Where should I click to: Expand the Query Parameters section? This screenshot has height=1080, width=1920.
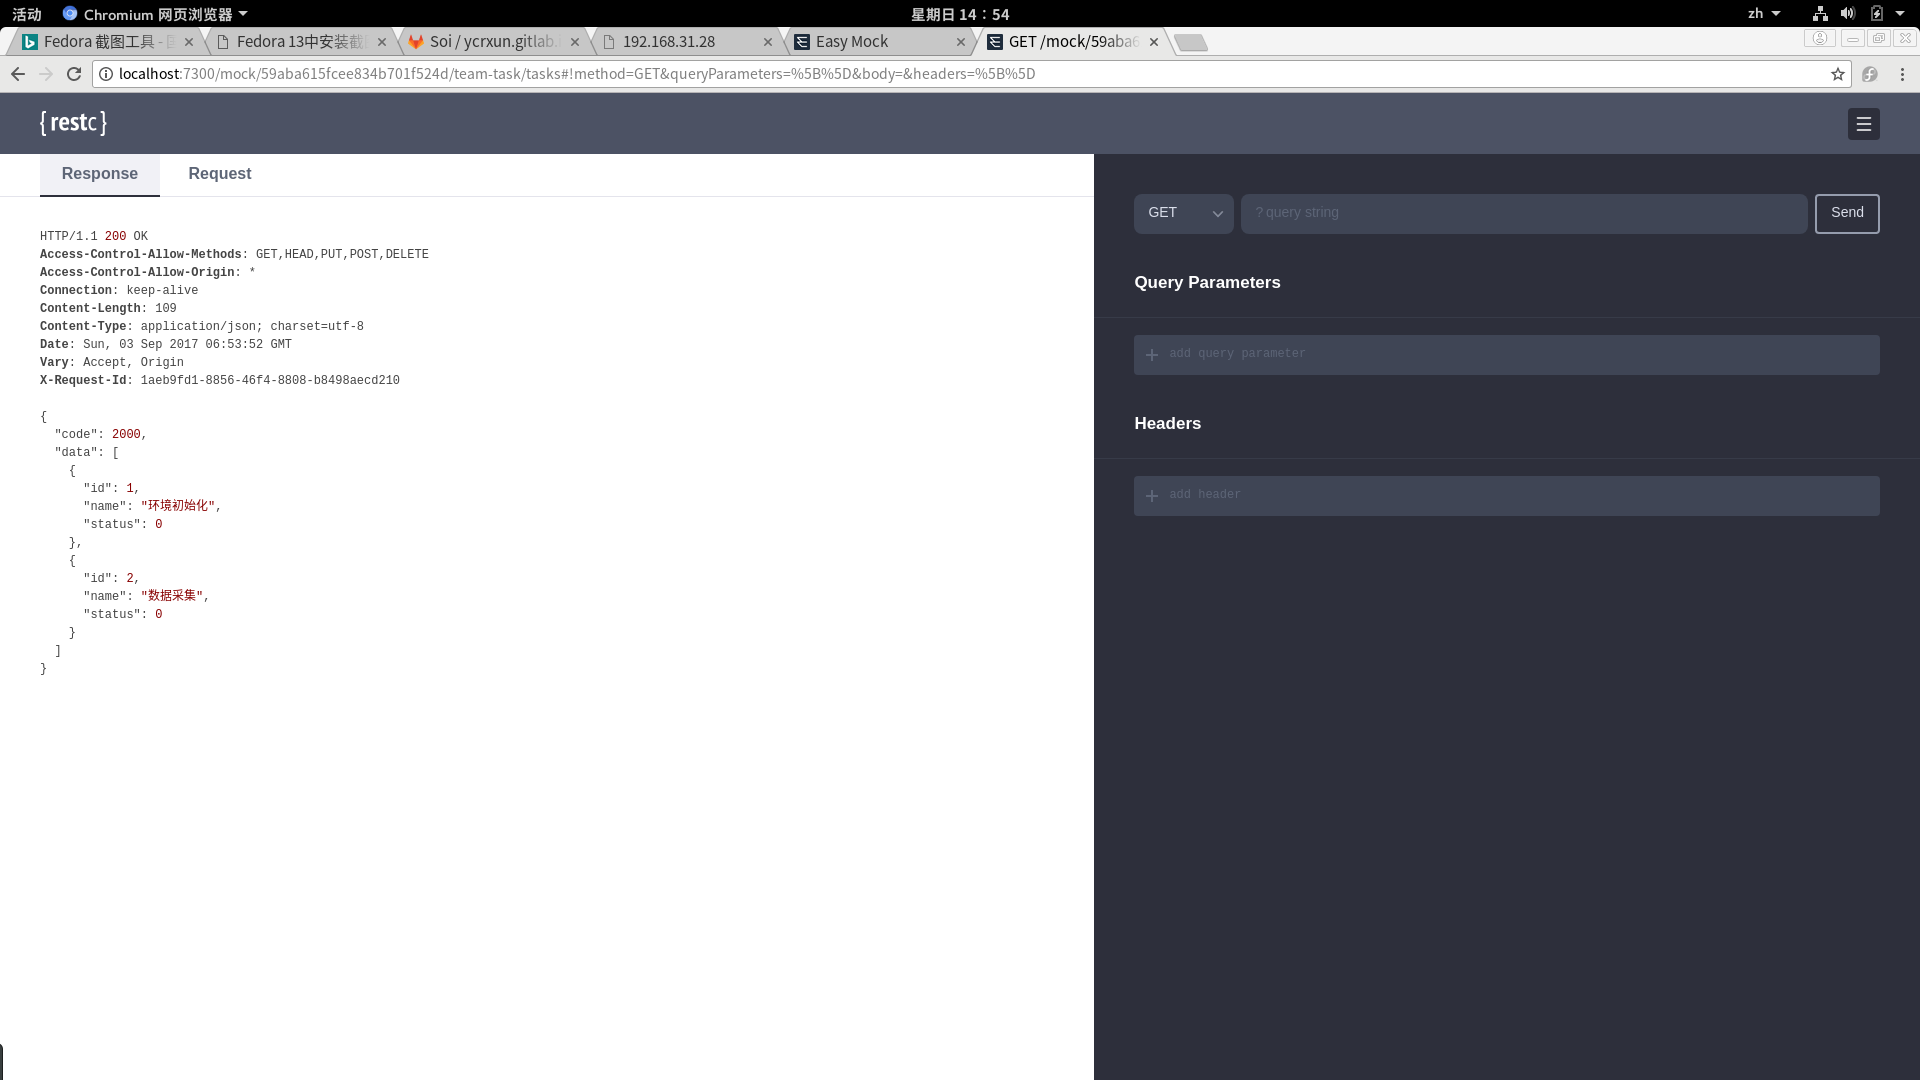[1208, 282]
